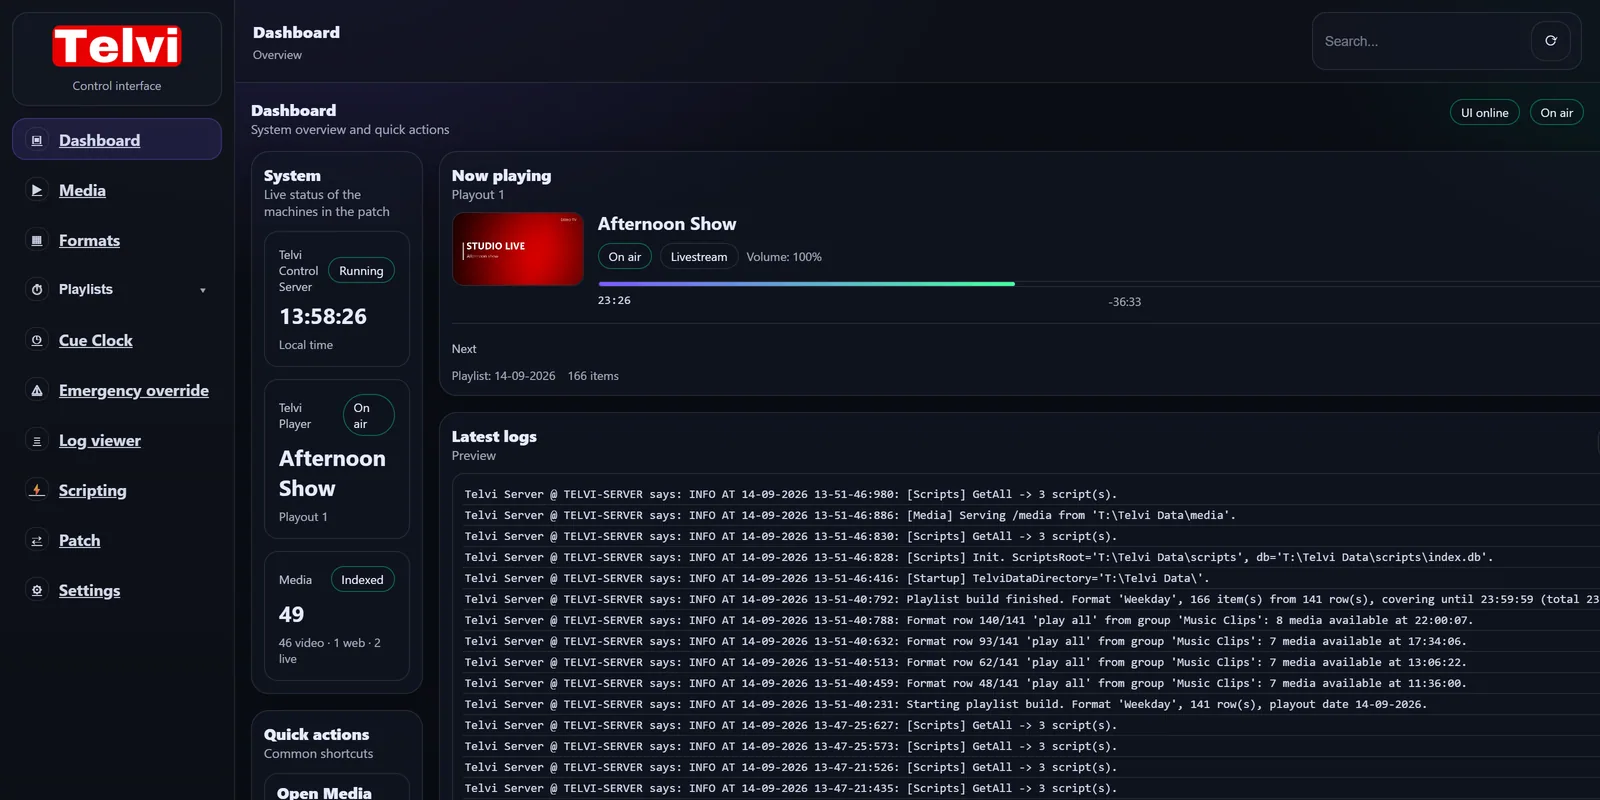Click in the Search field
Screen dimensions: 1600x800
(x=1420, y=41)
